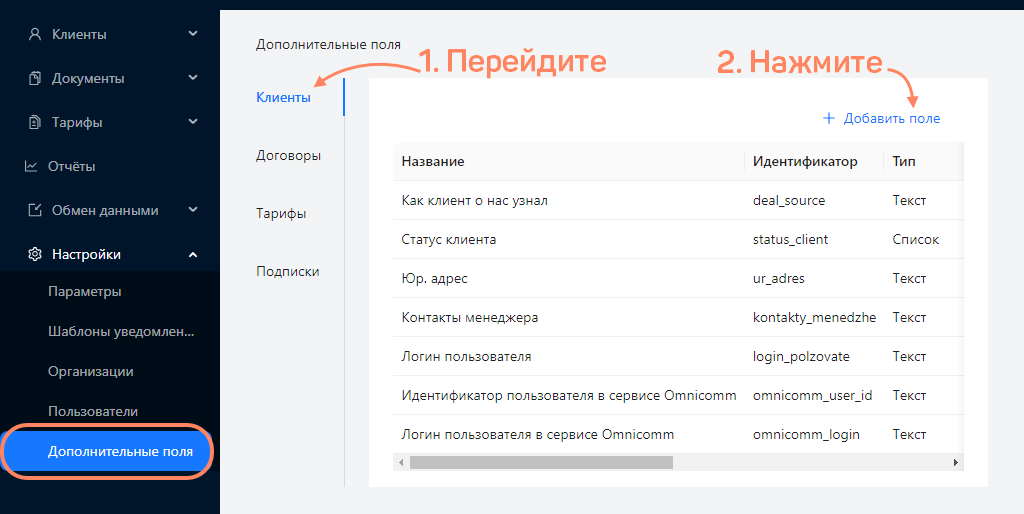The height and width of the screenshot is (514, 1024).
Task: Click the scrollbar right arrow
Action: [955, 462]
